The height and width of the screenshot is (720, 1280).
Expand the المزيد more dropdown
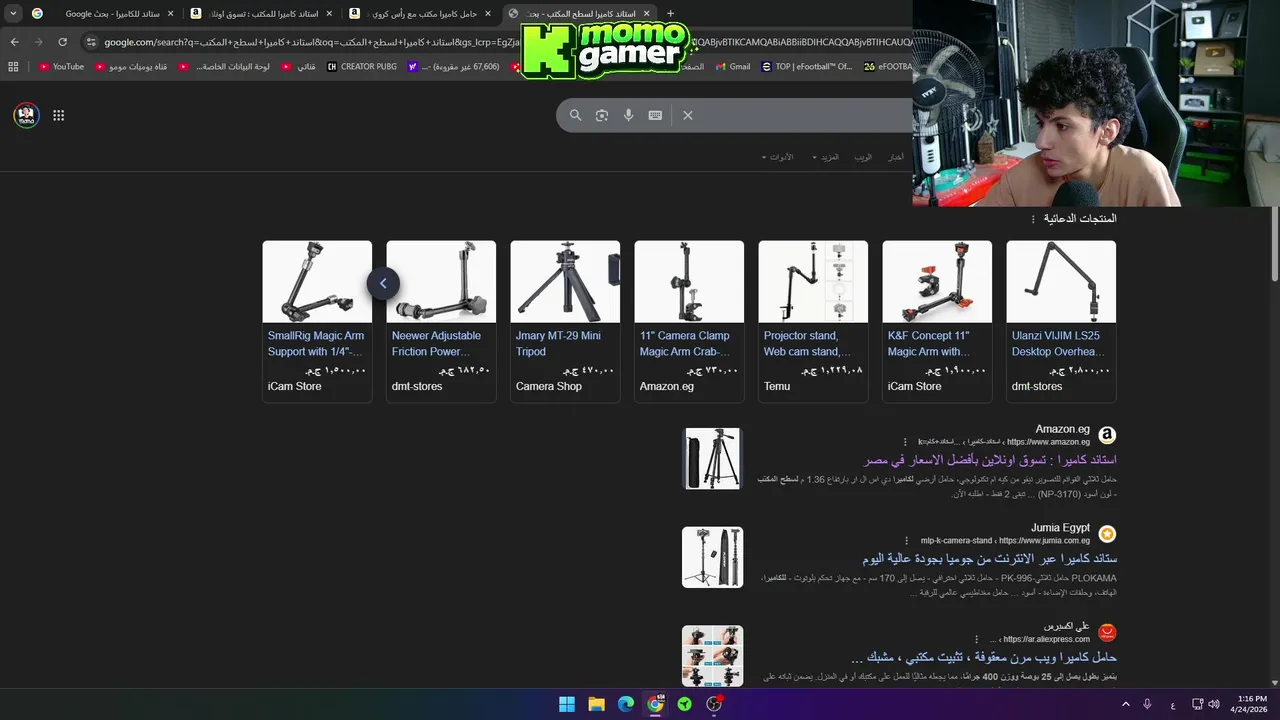(x=826, y=157)
